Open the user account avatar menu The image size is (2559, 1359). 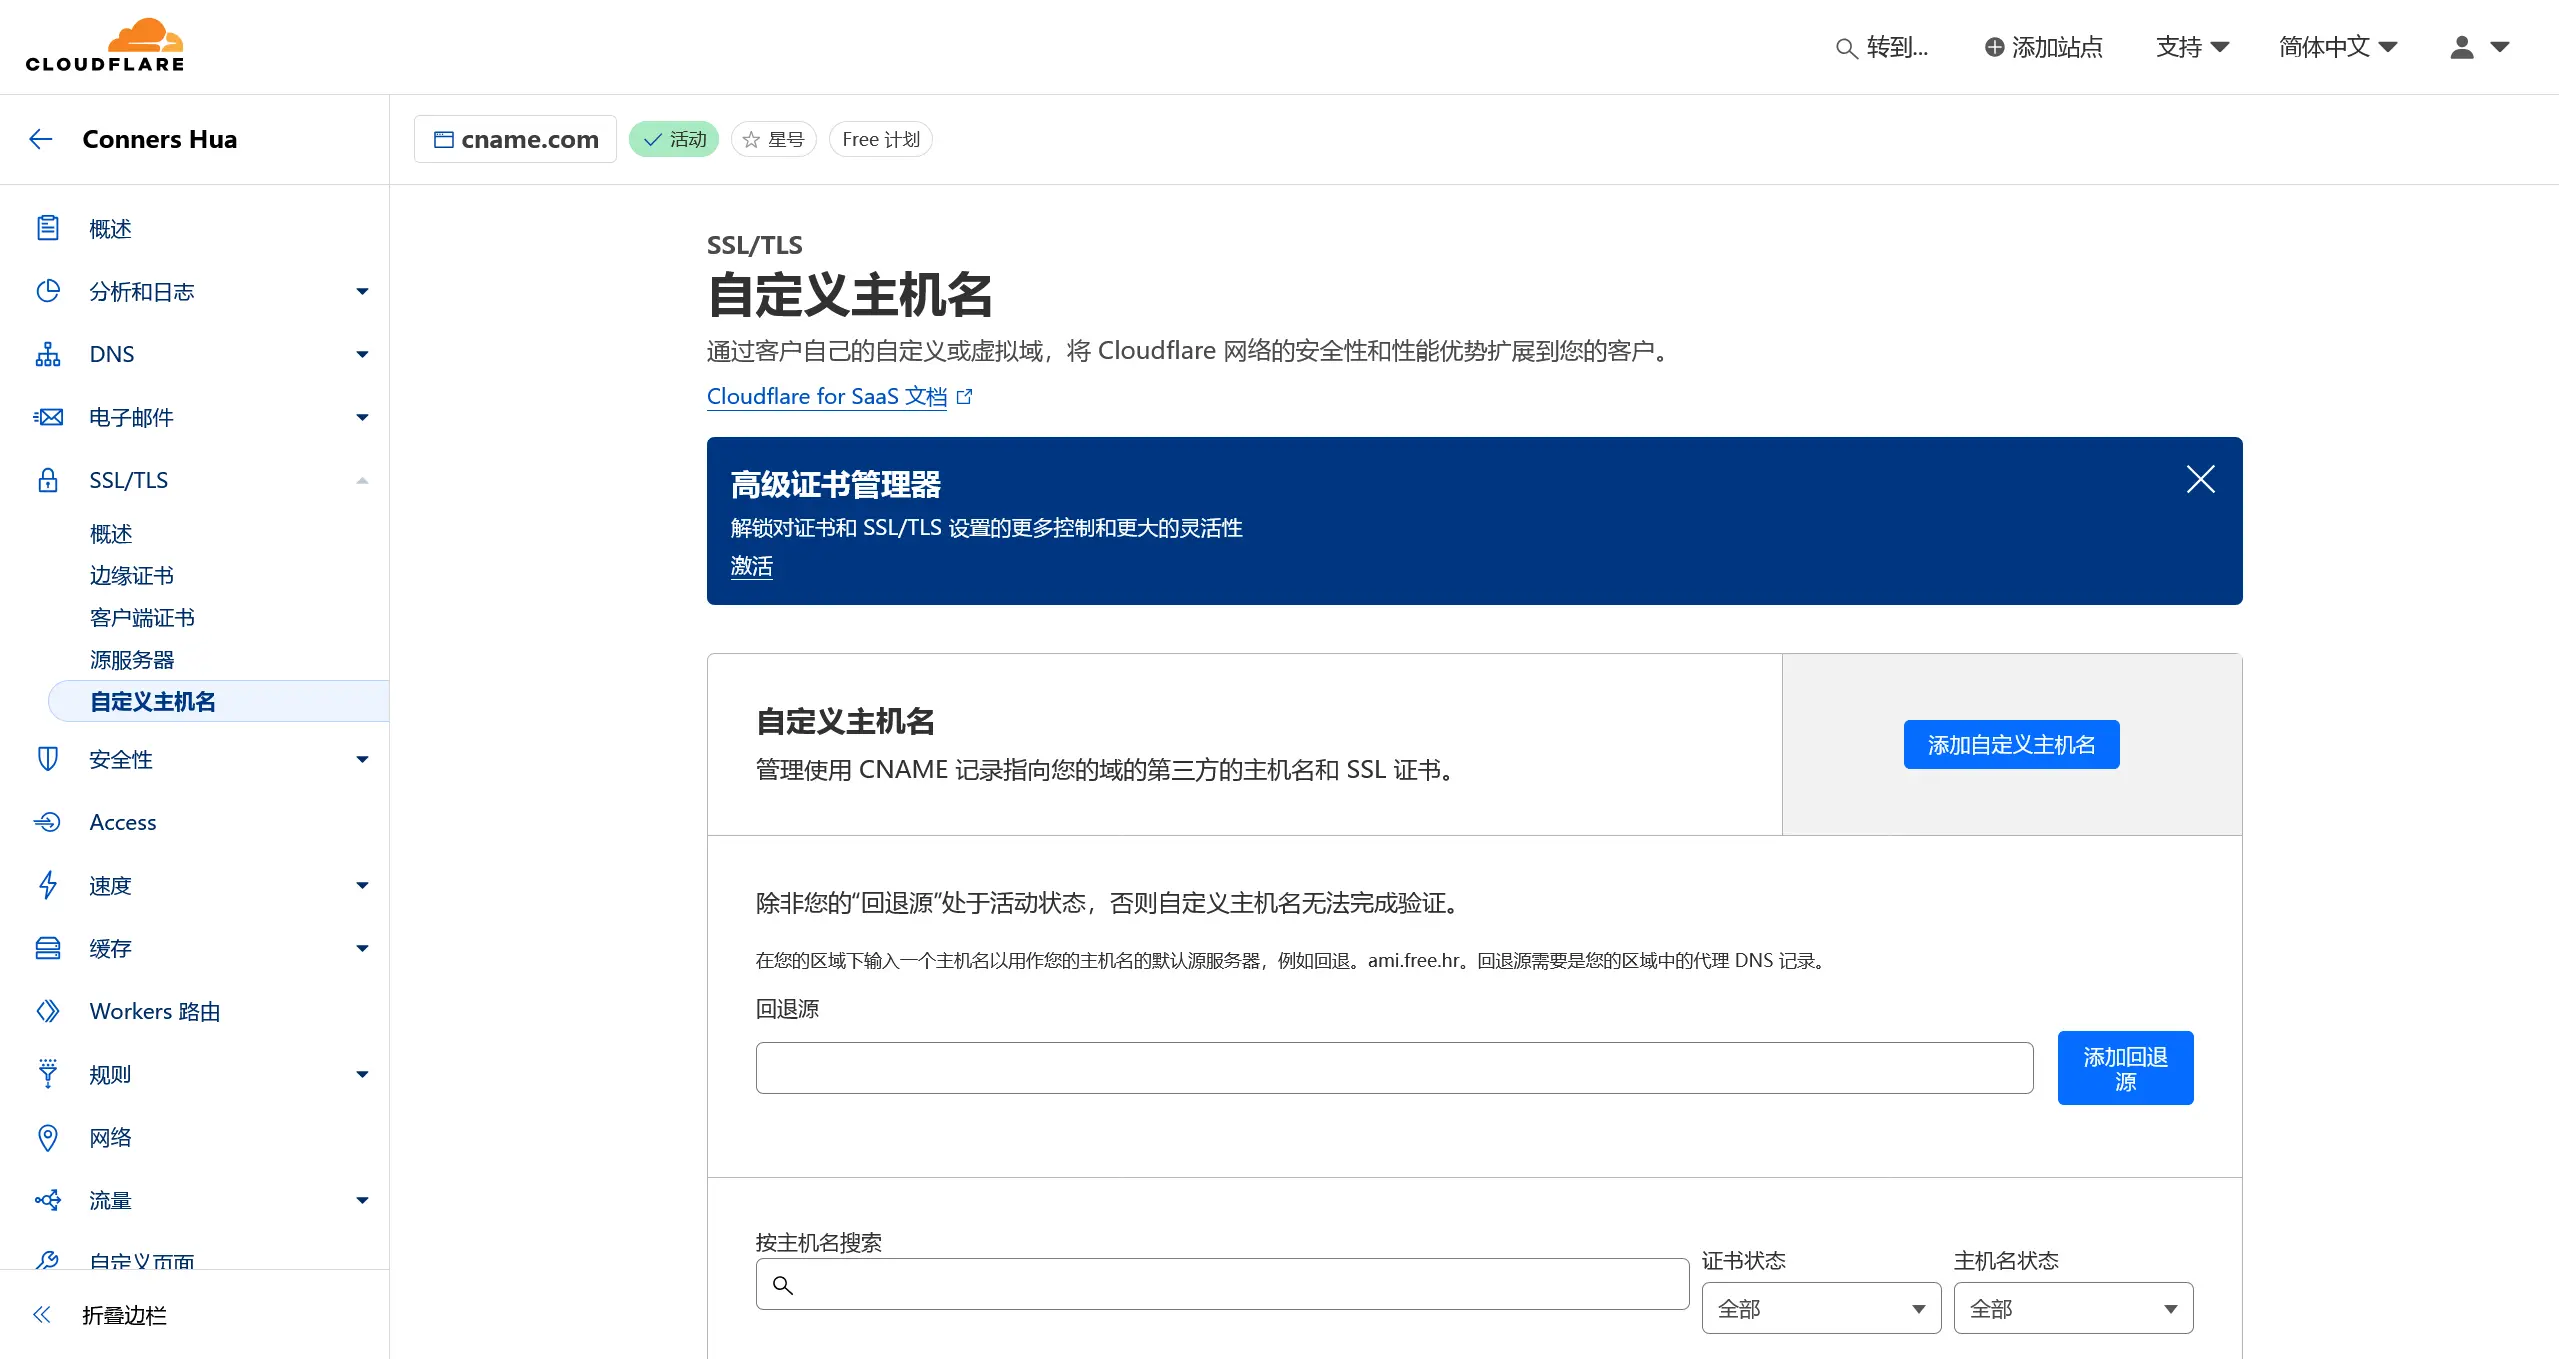[2480, 47]
